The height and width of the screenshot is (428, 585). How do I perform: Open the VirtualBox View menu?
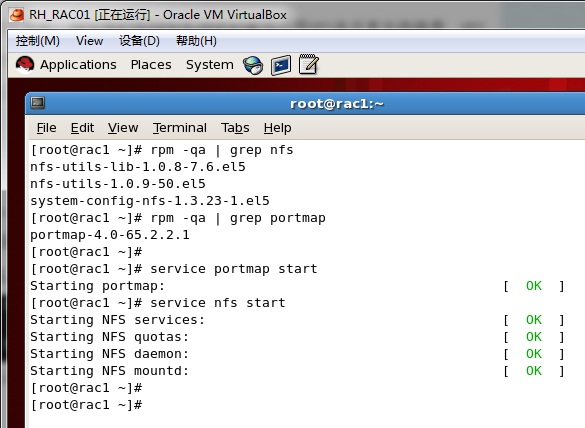90,41
